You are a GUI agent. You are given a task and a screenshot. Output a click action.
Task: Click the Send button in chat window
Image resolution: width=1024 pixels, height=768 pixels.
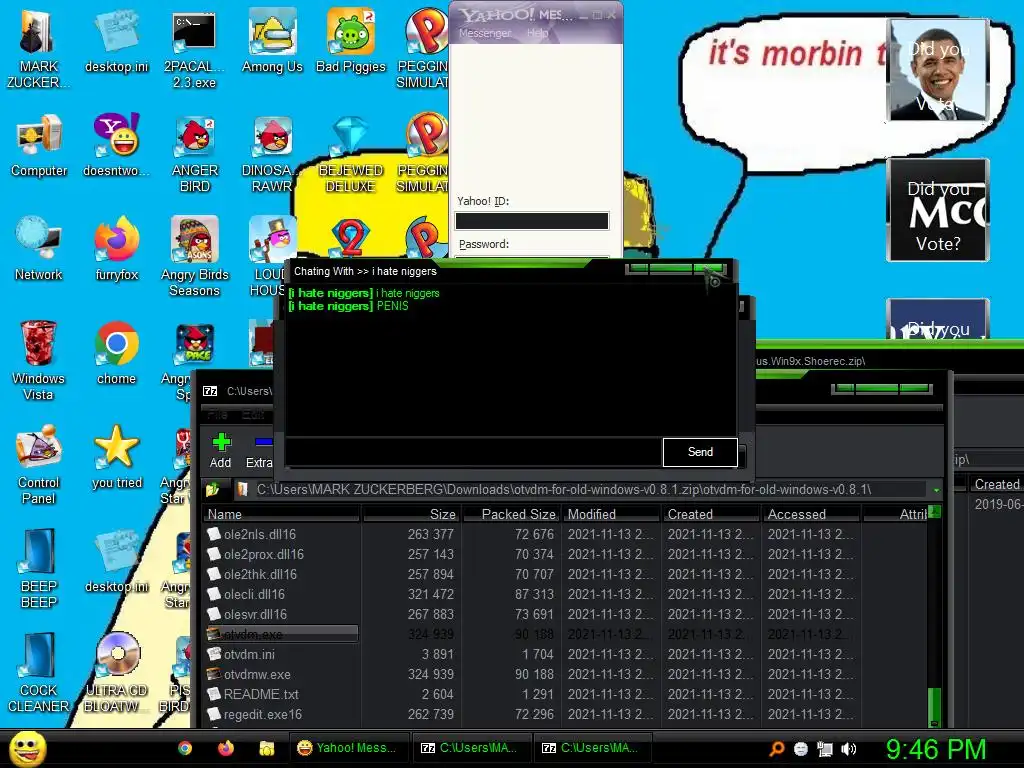click(700, 452)
